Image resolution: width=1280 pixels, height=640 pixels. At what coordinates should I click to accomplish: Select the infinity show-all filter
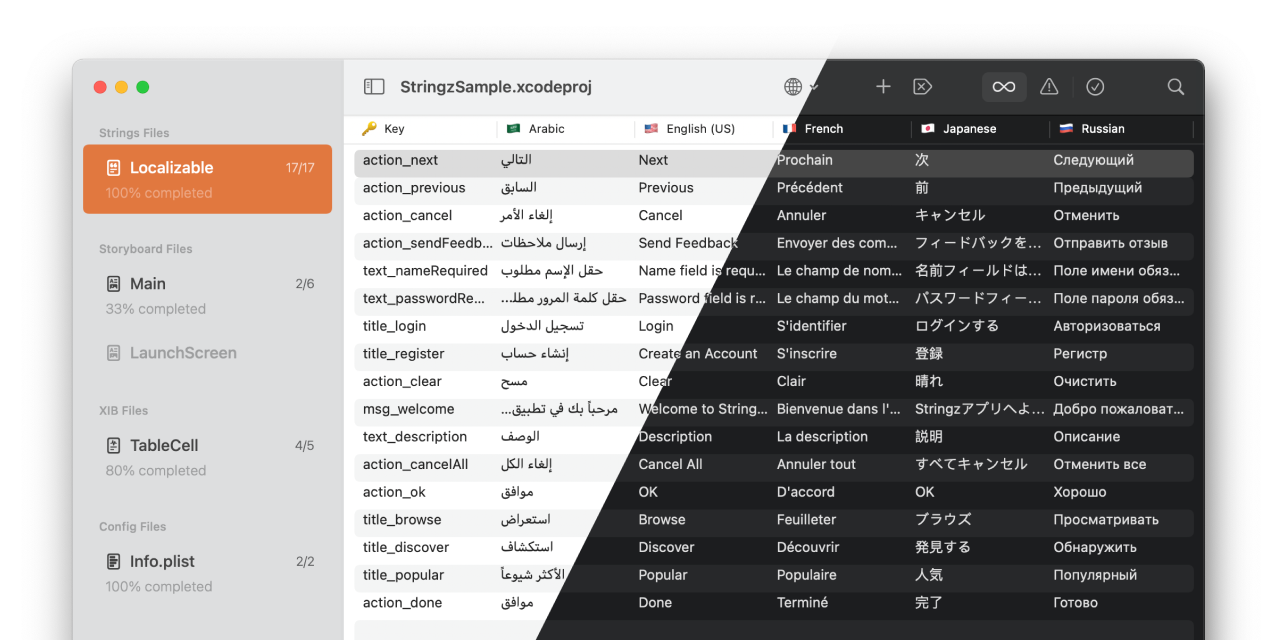[1004, 87]
